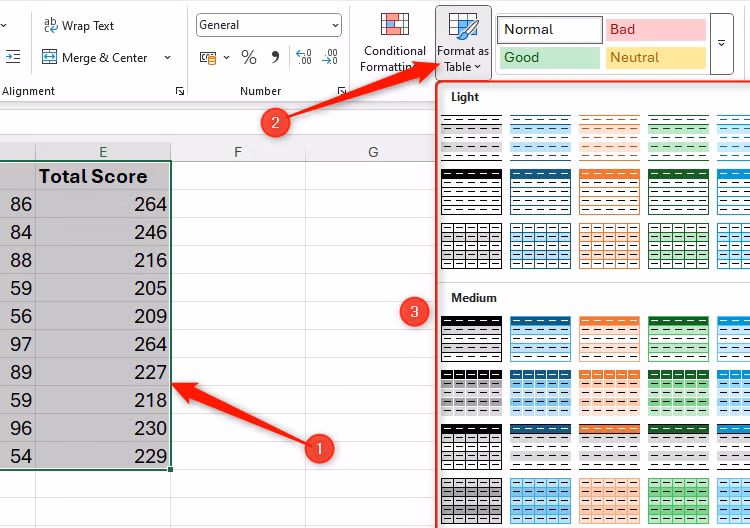750x528 pixels.
Task: Click cell with Total Score 230
Action: click(x=103, y=428)
